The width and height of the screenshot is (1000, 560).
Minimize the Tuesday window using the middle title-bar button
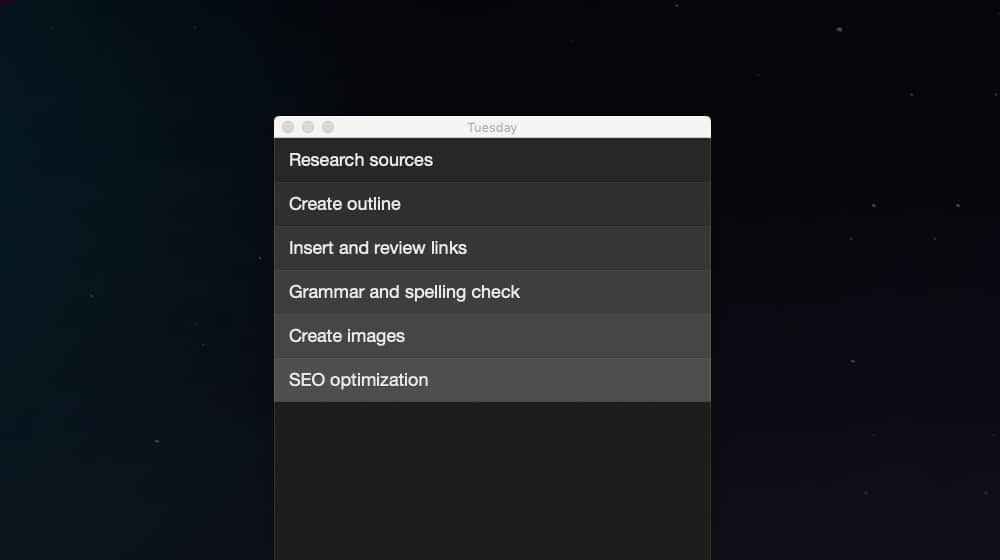point(308,127)
